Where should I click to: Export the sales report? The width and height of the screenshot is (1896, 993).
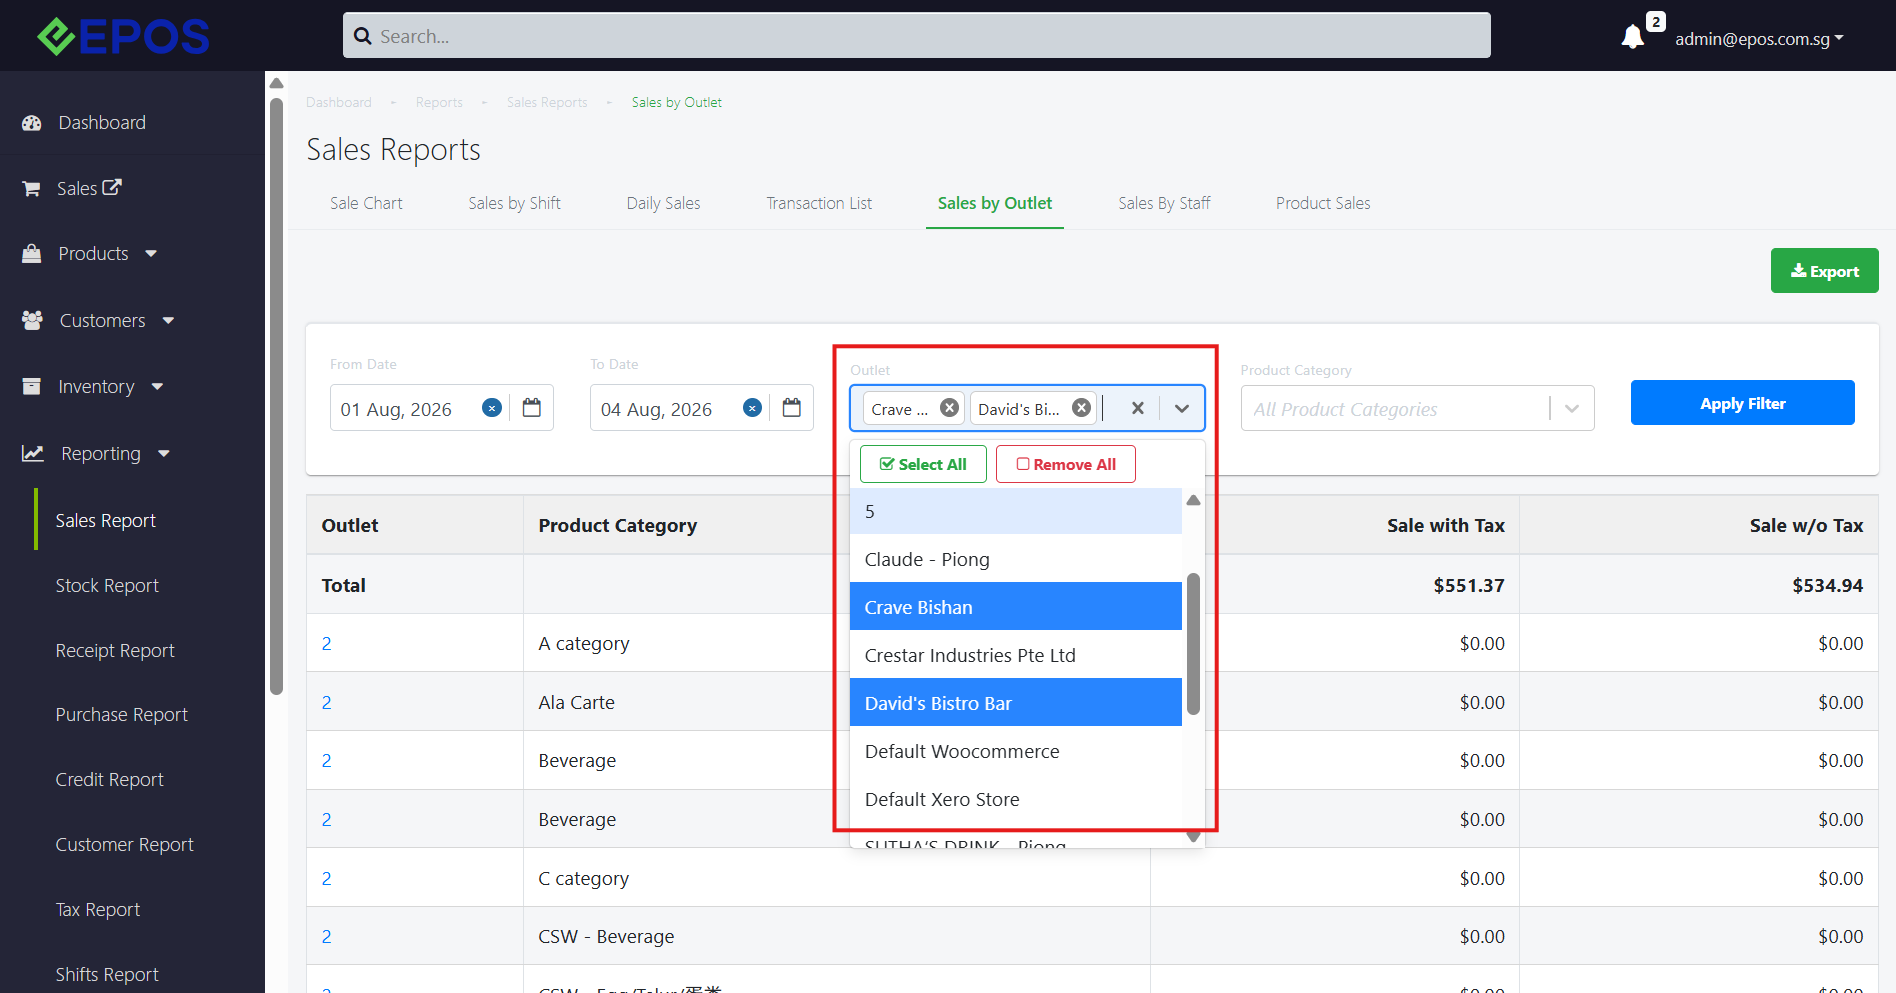(x=1825, y=271)
